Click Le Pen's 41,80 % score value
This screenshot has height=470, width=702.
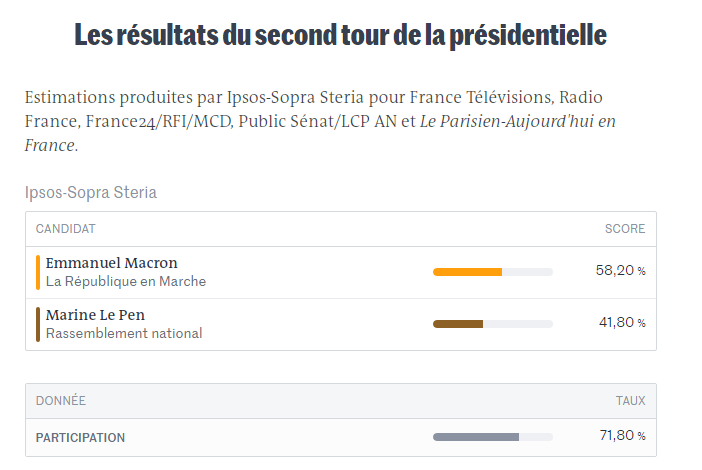(x=620, y=324)
